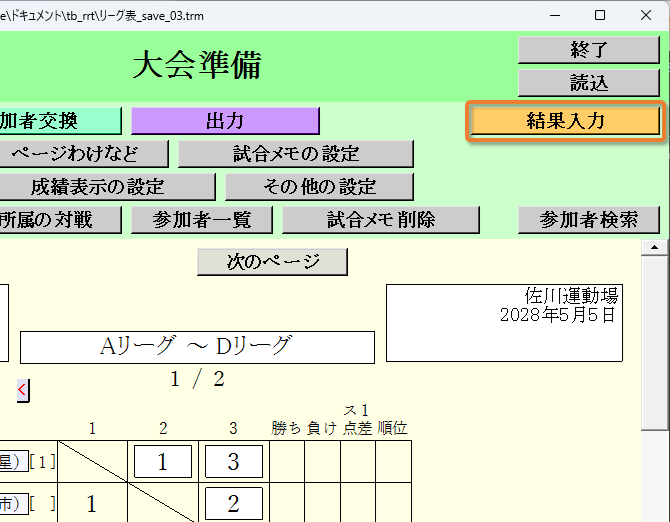Image resolution: width=670 pixels, height=522 pixels.
Task: Open ページわけなど settings
Action: 84,154
